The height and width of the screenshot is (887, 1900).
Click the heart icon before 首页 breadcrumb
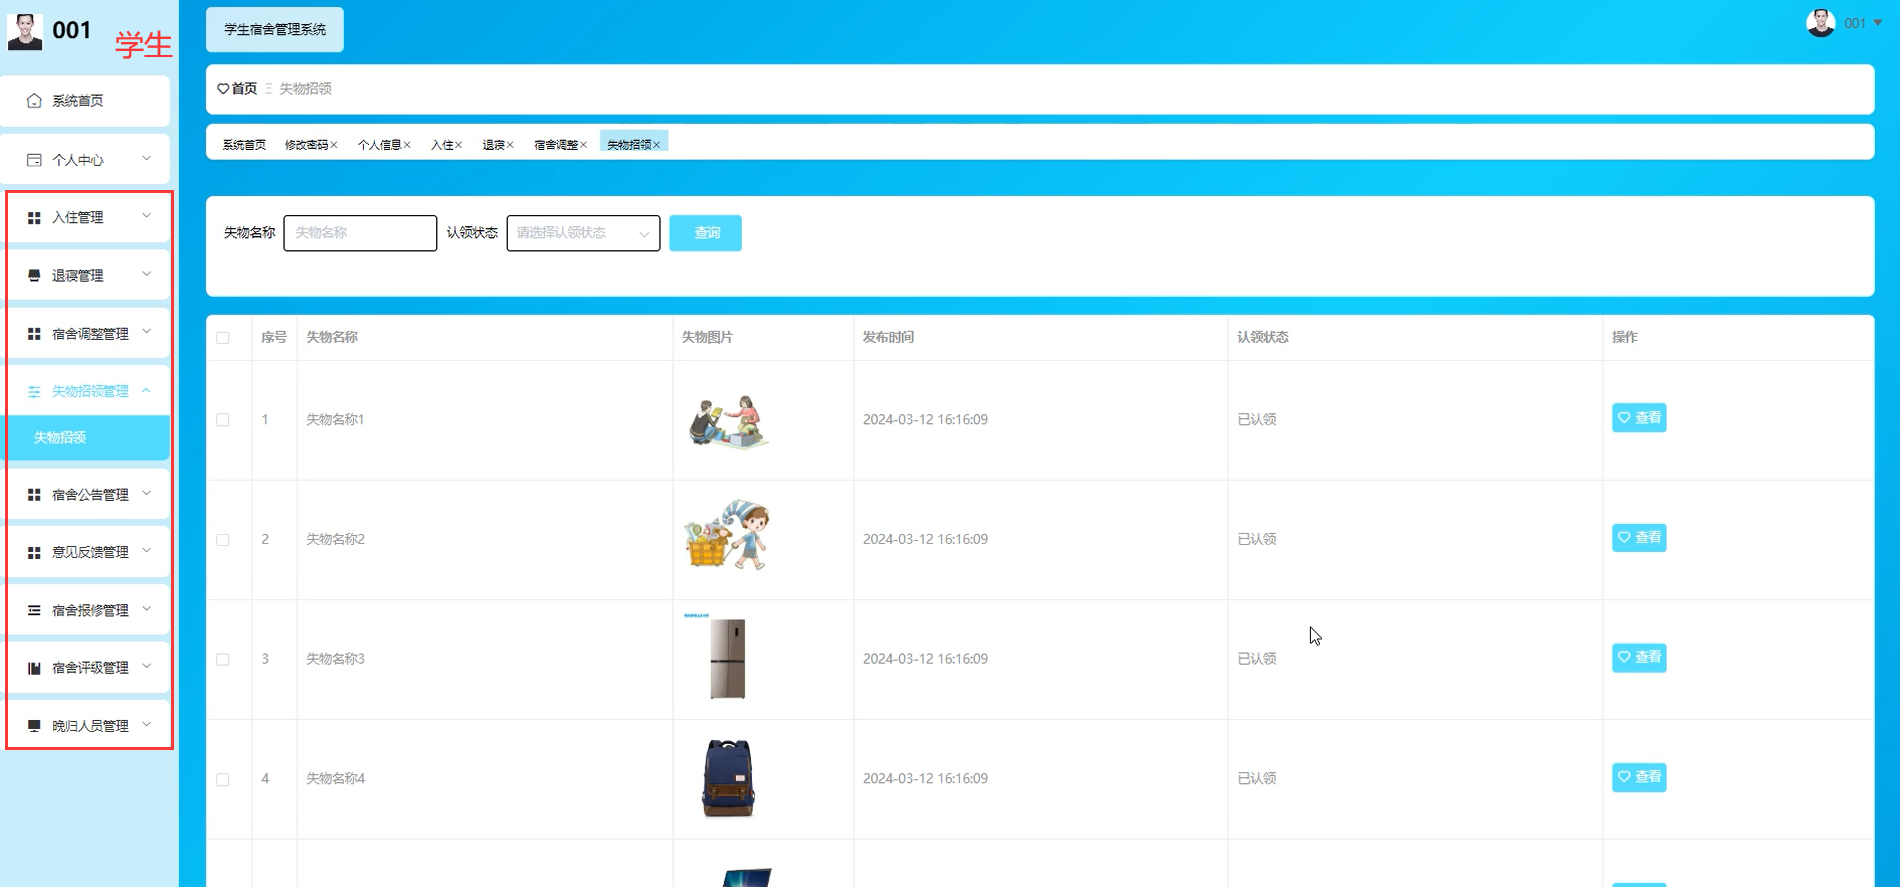coord(223,89)
